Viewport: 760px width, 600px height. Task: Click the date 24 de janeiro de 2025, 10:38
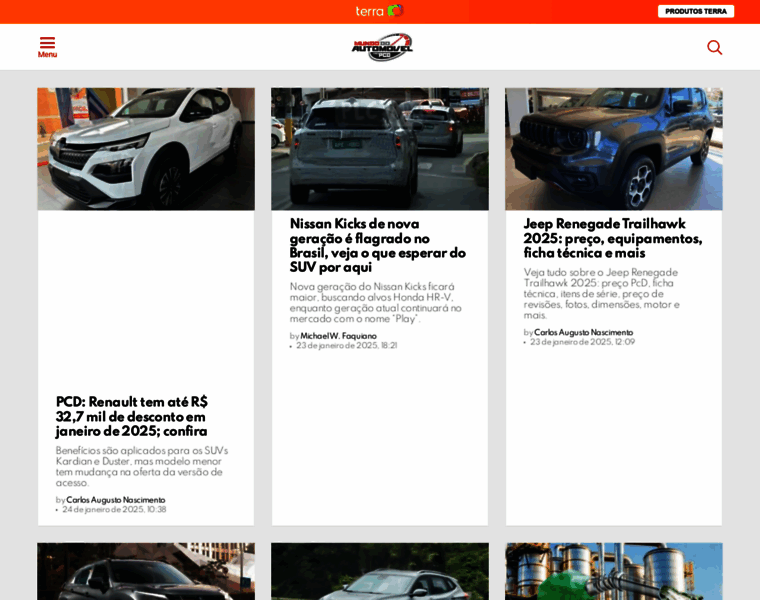click(114, 509)
